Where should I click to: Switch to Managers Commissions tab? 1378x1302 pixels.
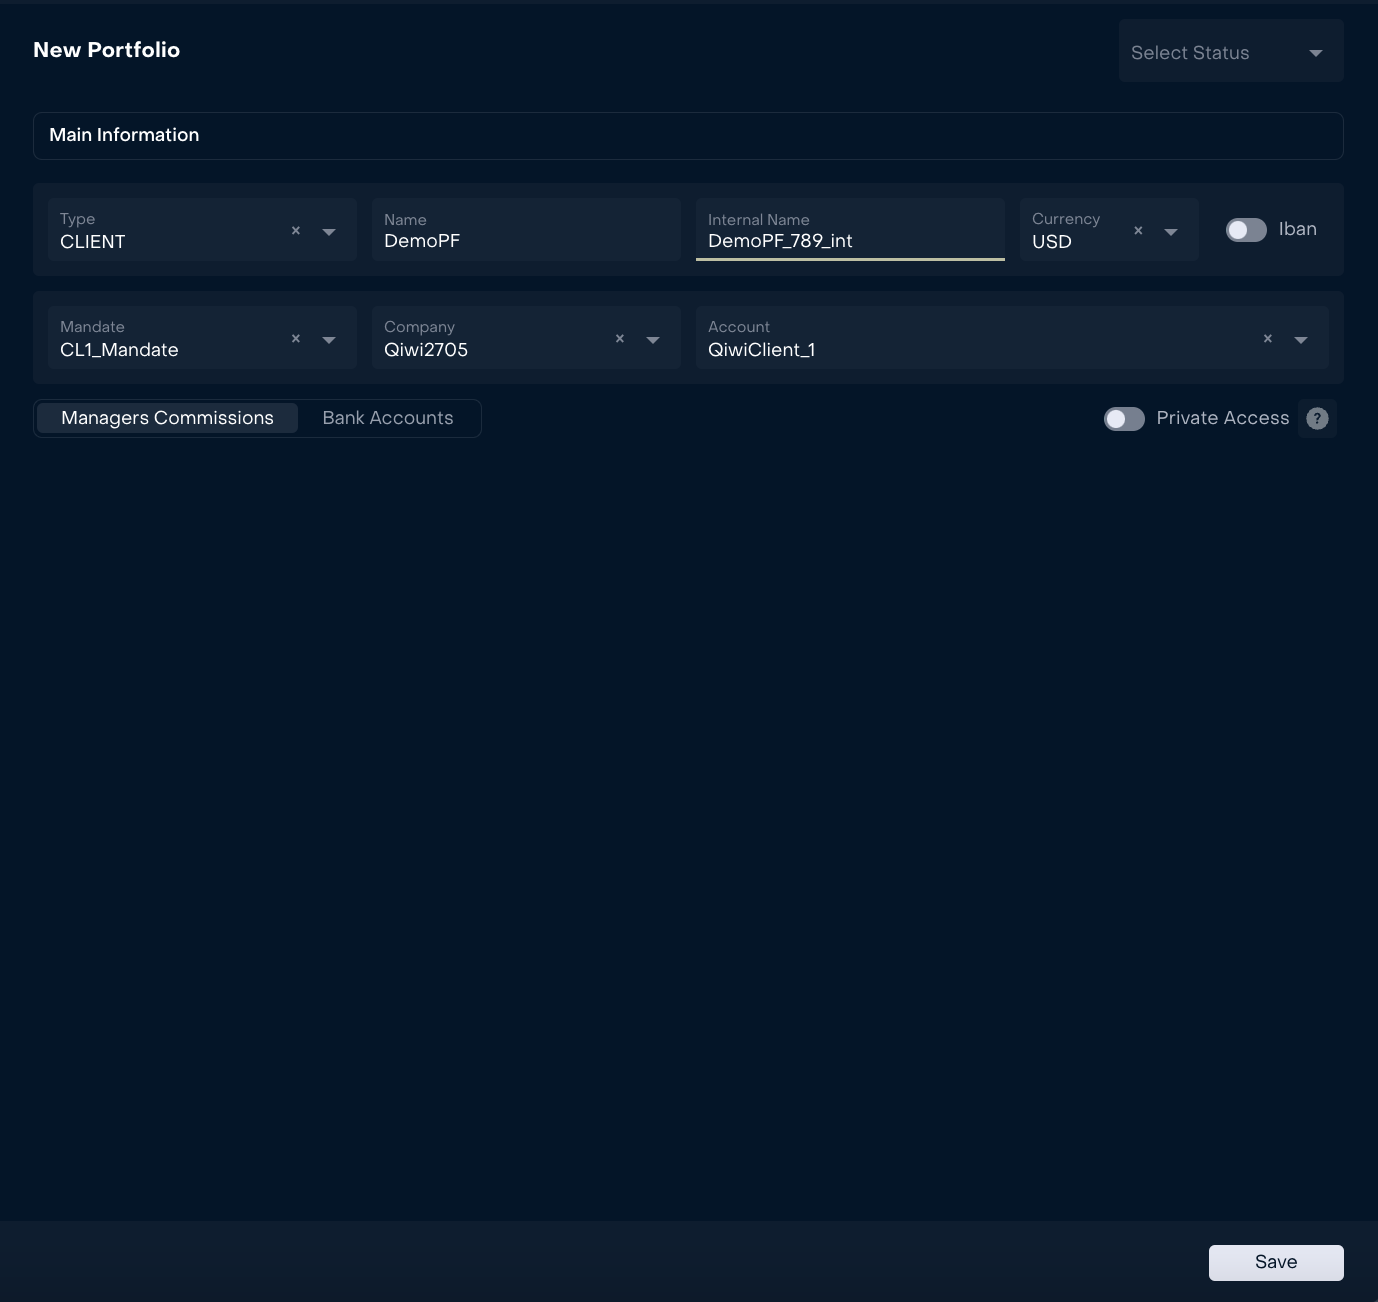(x=167, y=418)
